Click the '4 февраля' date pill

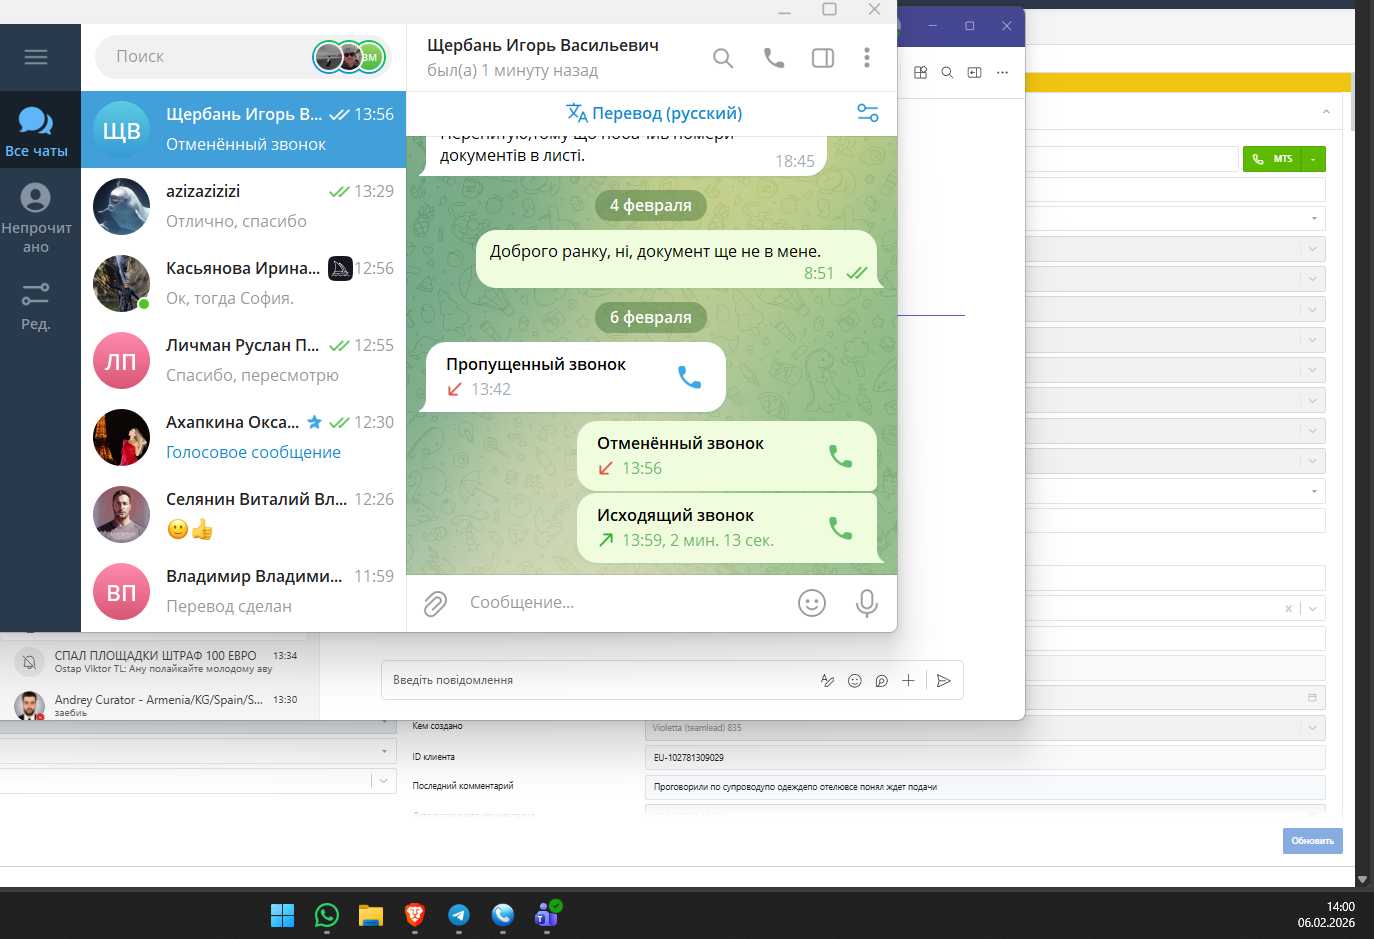point(651,205)
